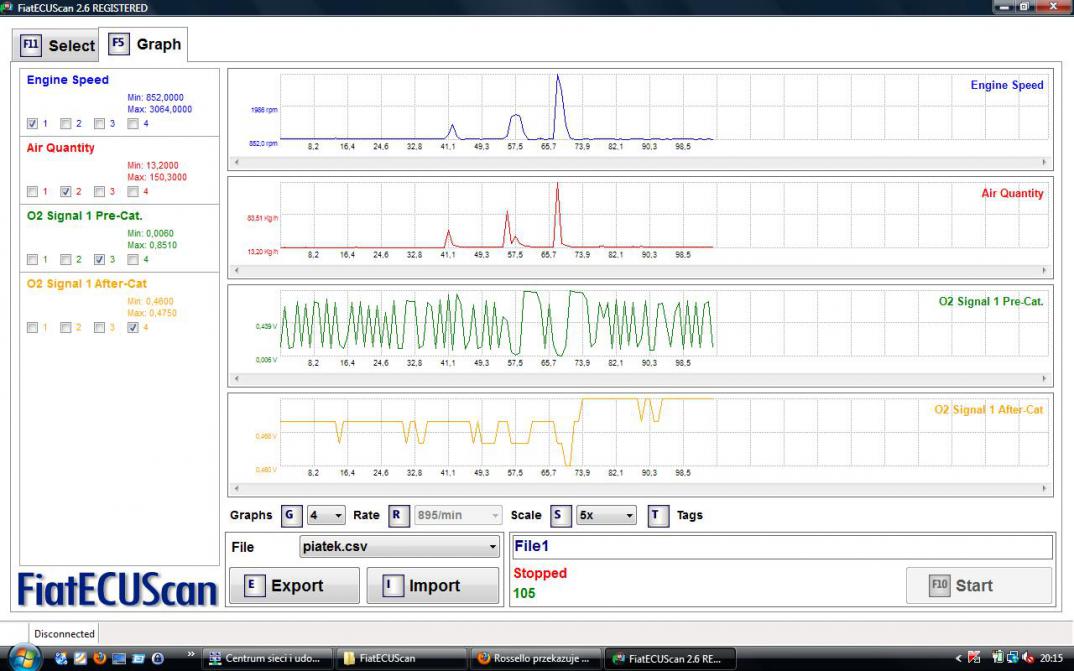Click the R shortcut icon beside Rate

pyautogui.click(x=399, y=515)
